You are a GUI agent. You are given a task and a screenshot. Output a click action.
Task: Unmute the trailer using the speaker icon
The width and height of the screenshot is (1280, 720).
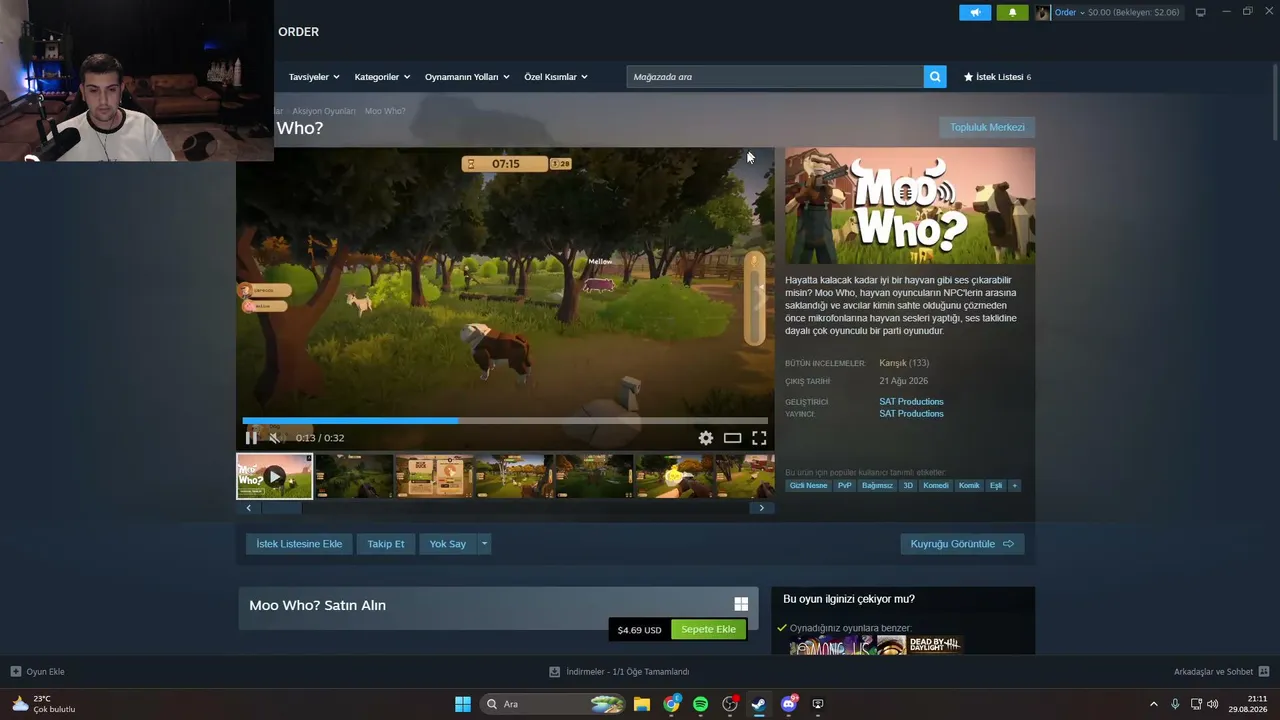click(x=277, y=438)
